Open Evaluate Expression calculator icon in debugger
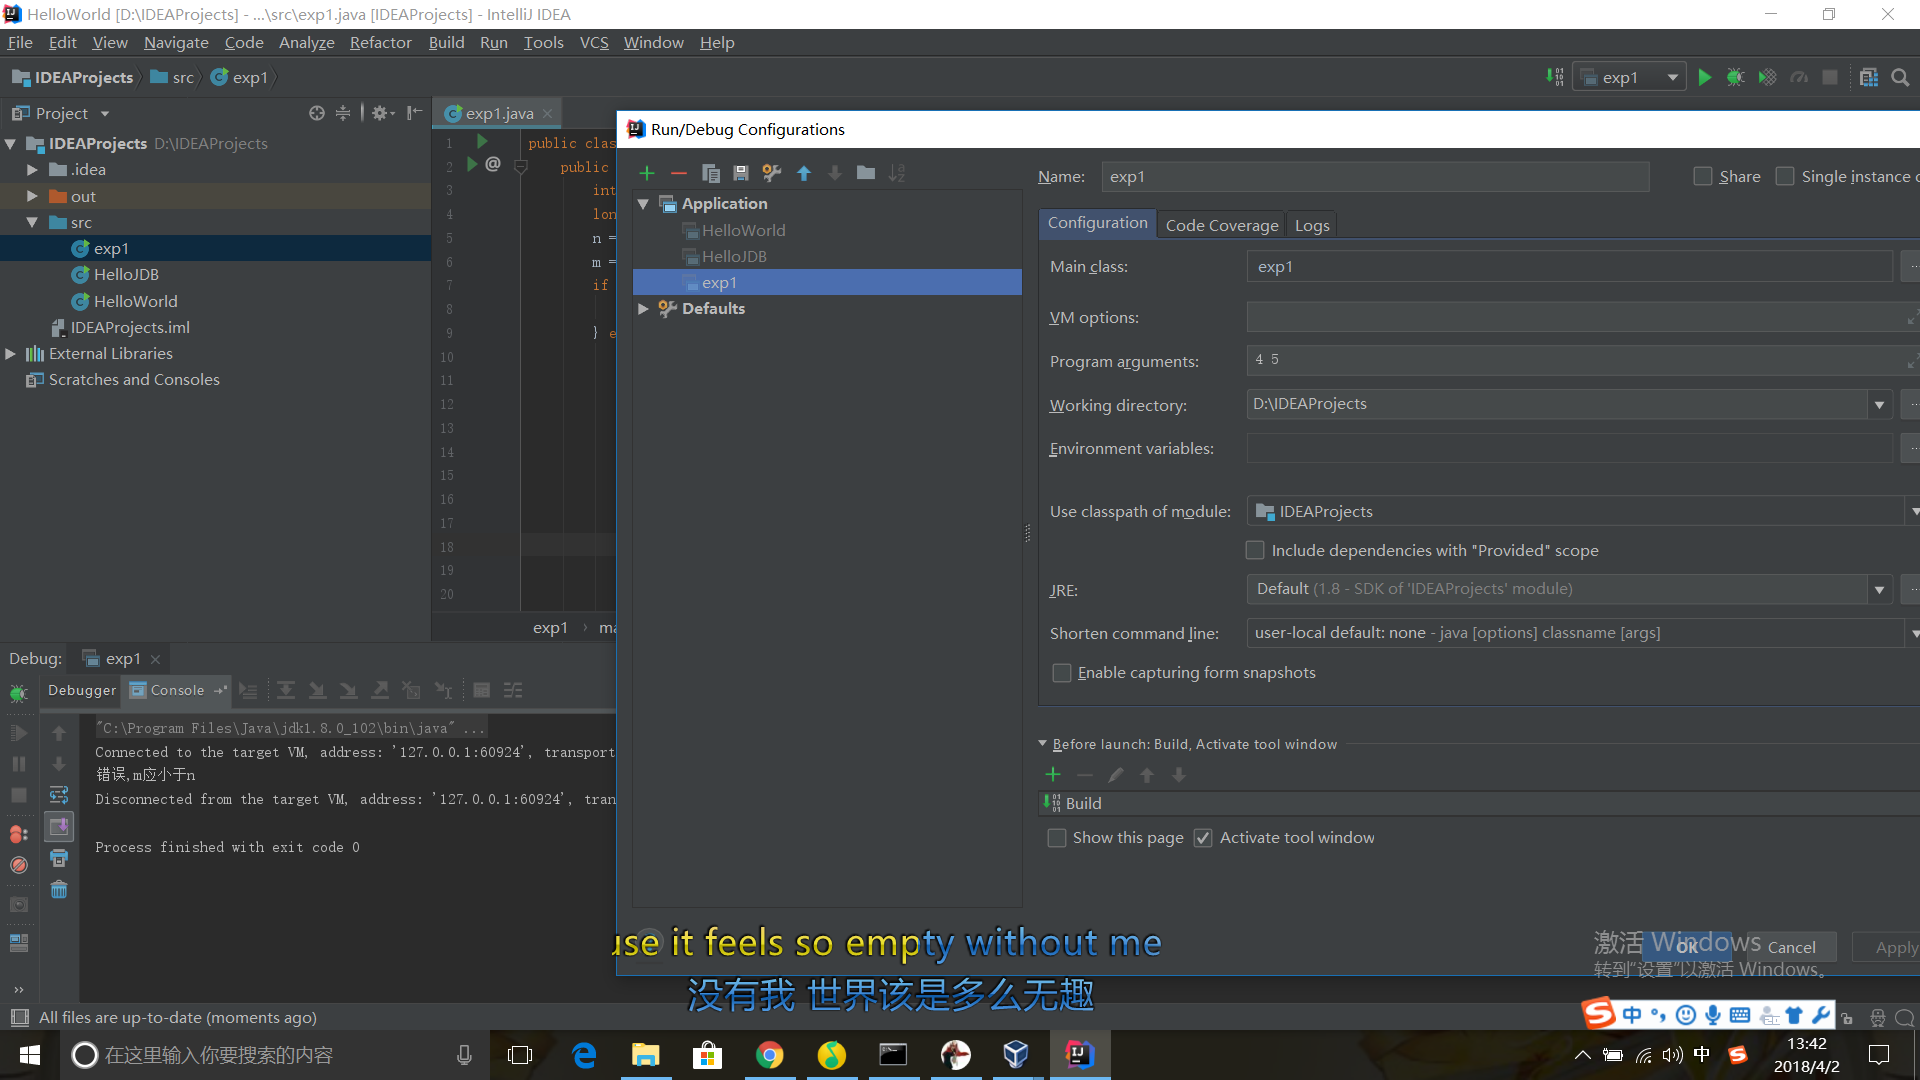This screenshot has height=1080, width=1920. (481, 690)
